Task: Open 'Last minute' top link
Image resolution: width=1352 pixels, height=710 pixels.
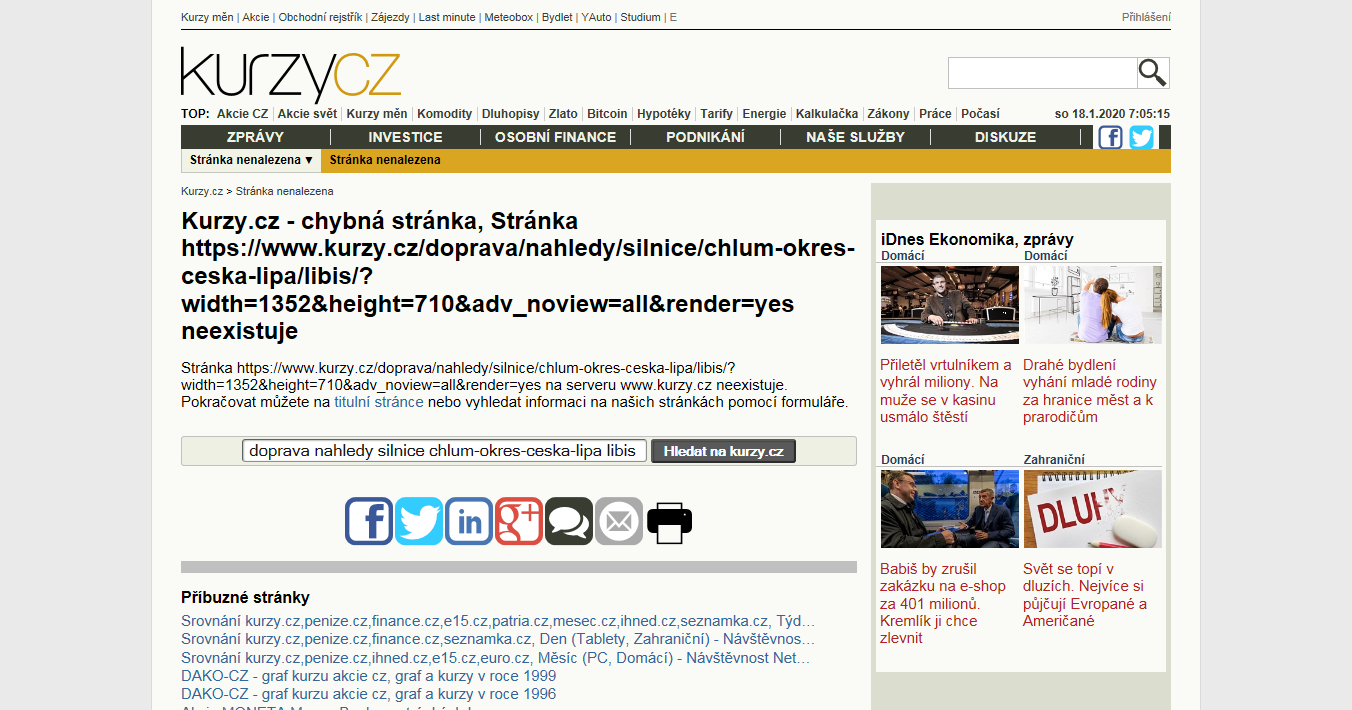Action: tap(447, 17)
